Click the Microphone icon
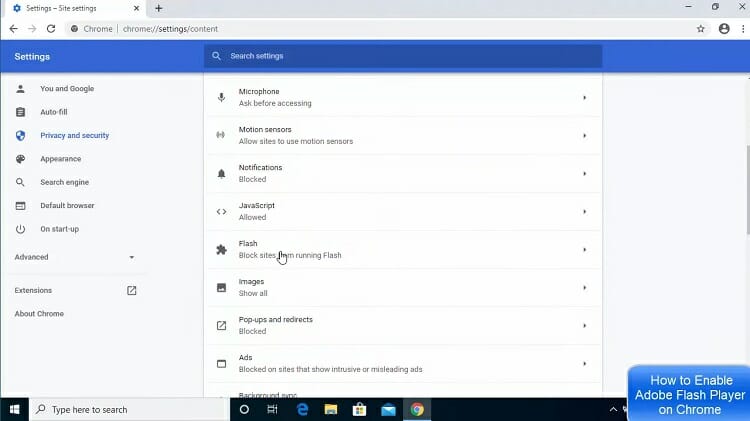 click(221, 98)
